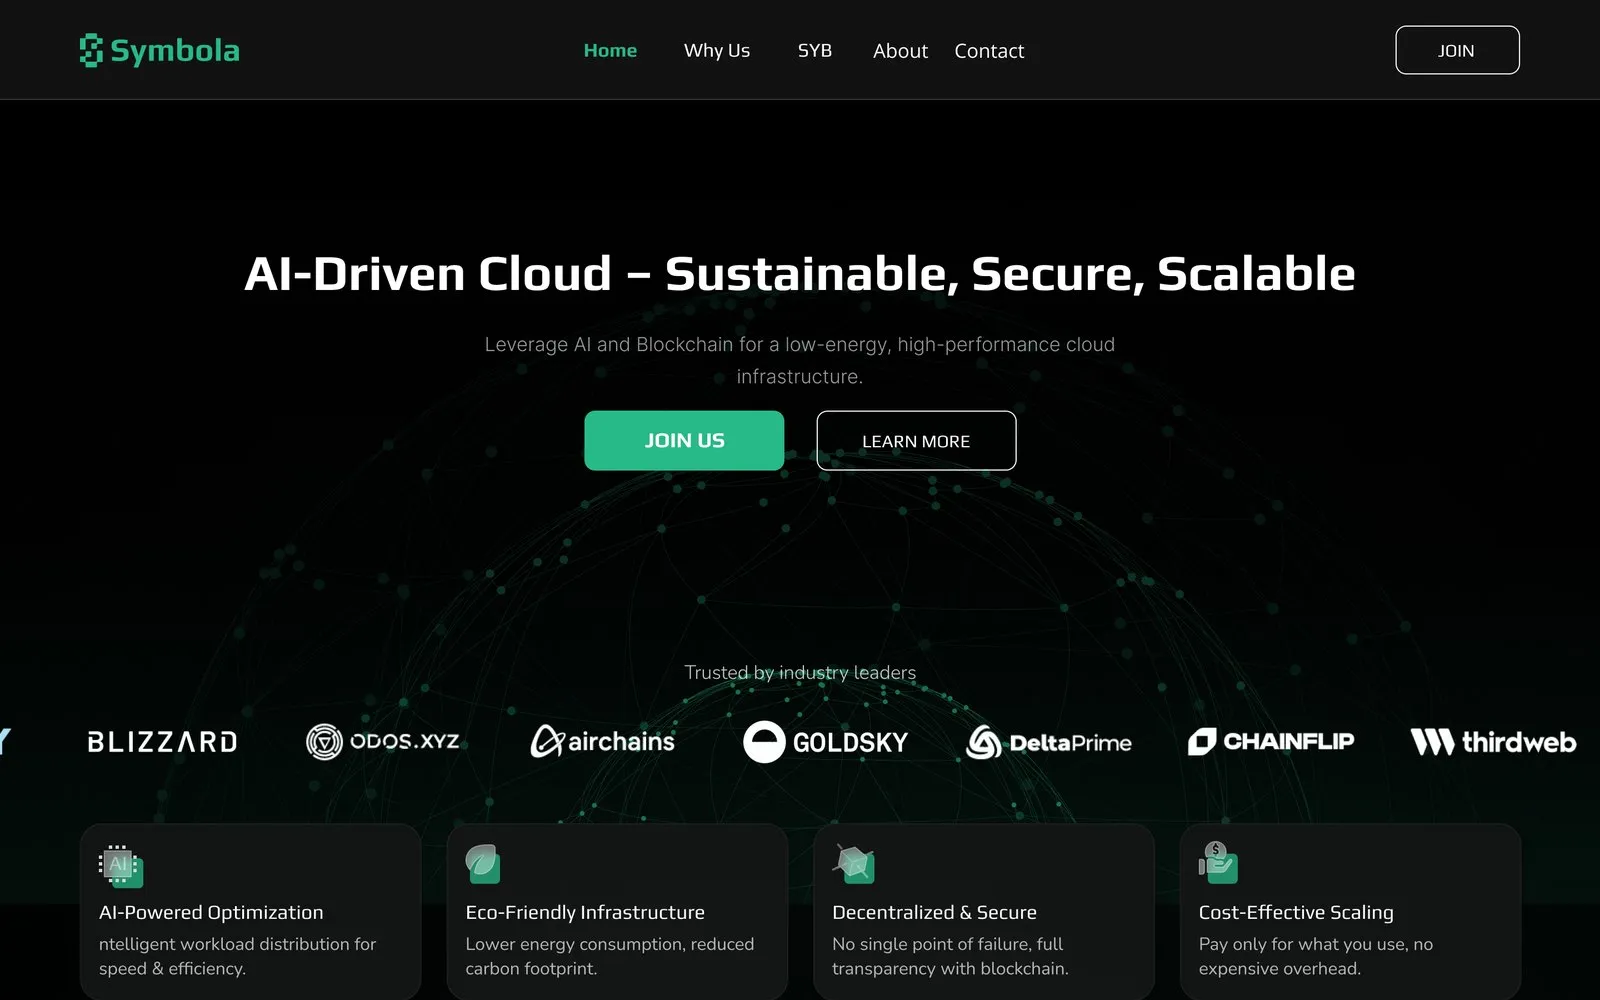Image resolution: width=1600 pixels, height=1000 pixels.
Task: Click the Leverage AI and Blockchain subtitle
Action: (800, 360)
